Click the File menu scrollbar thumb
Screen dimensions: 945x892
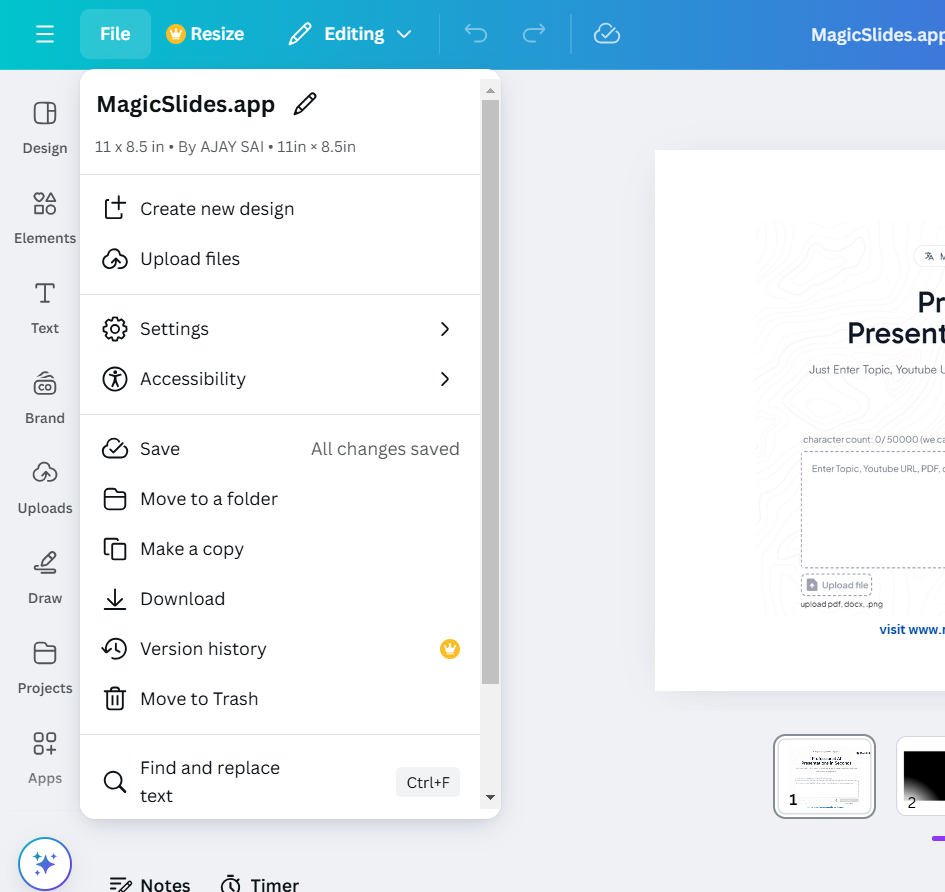(490, 392)
